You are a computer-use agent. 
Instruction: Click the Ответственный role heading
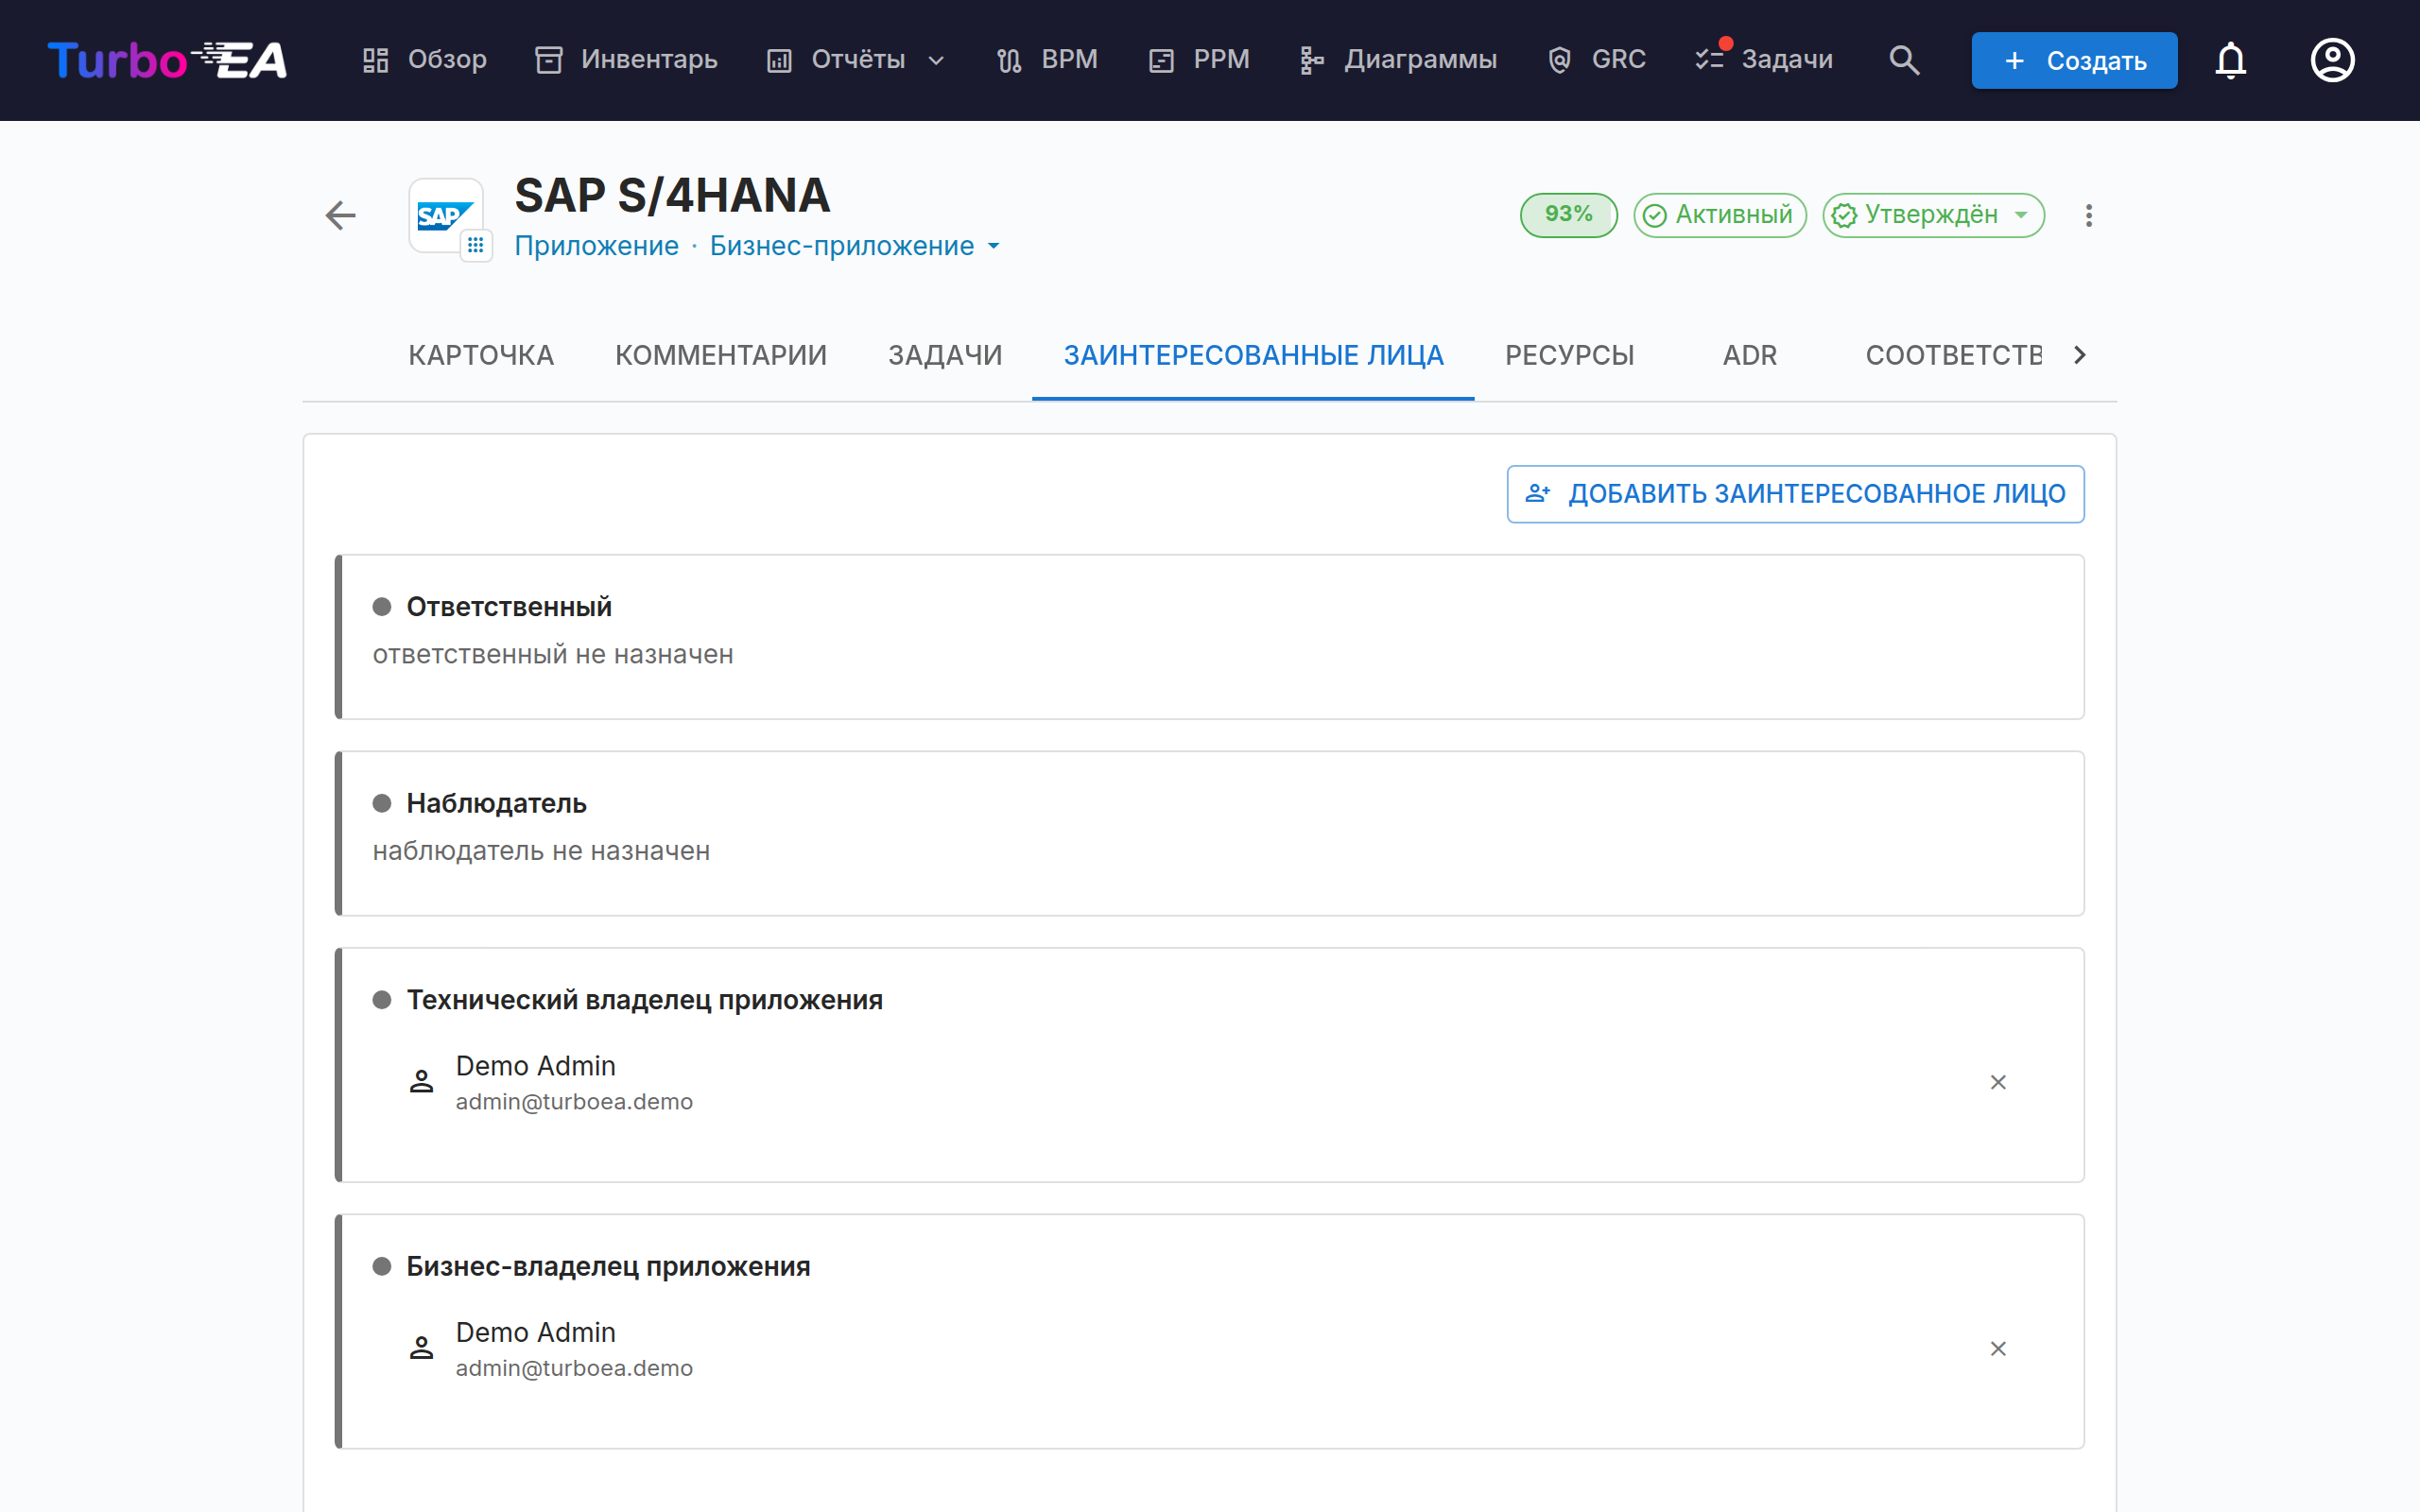pyautogui.click(x=509, y=607)
